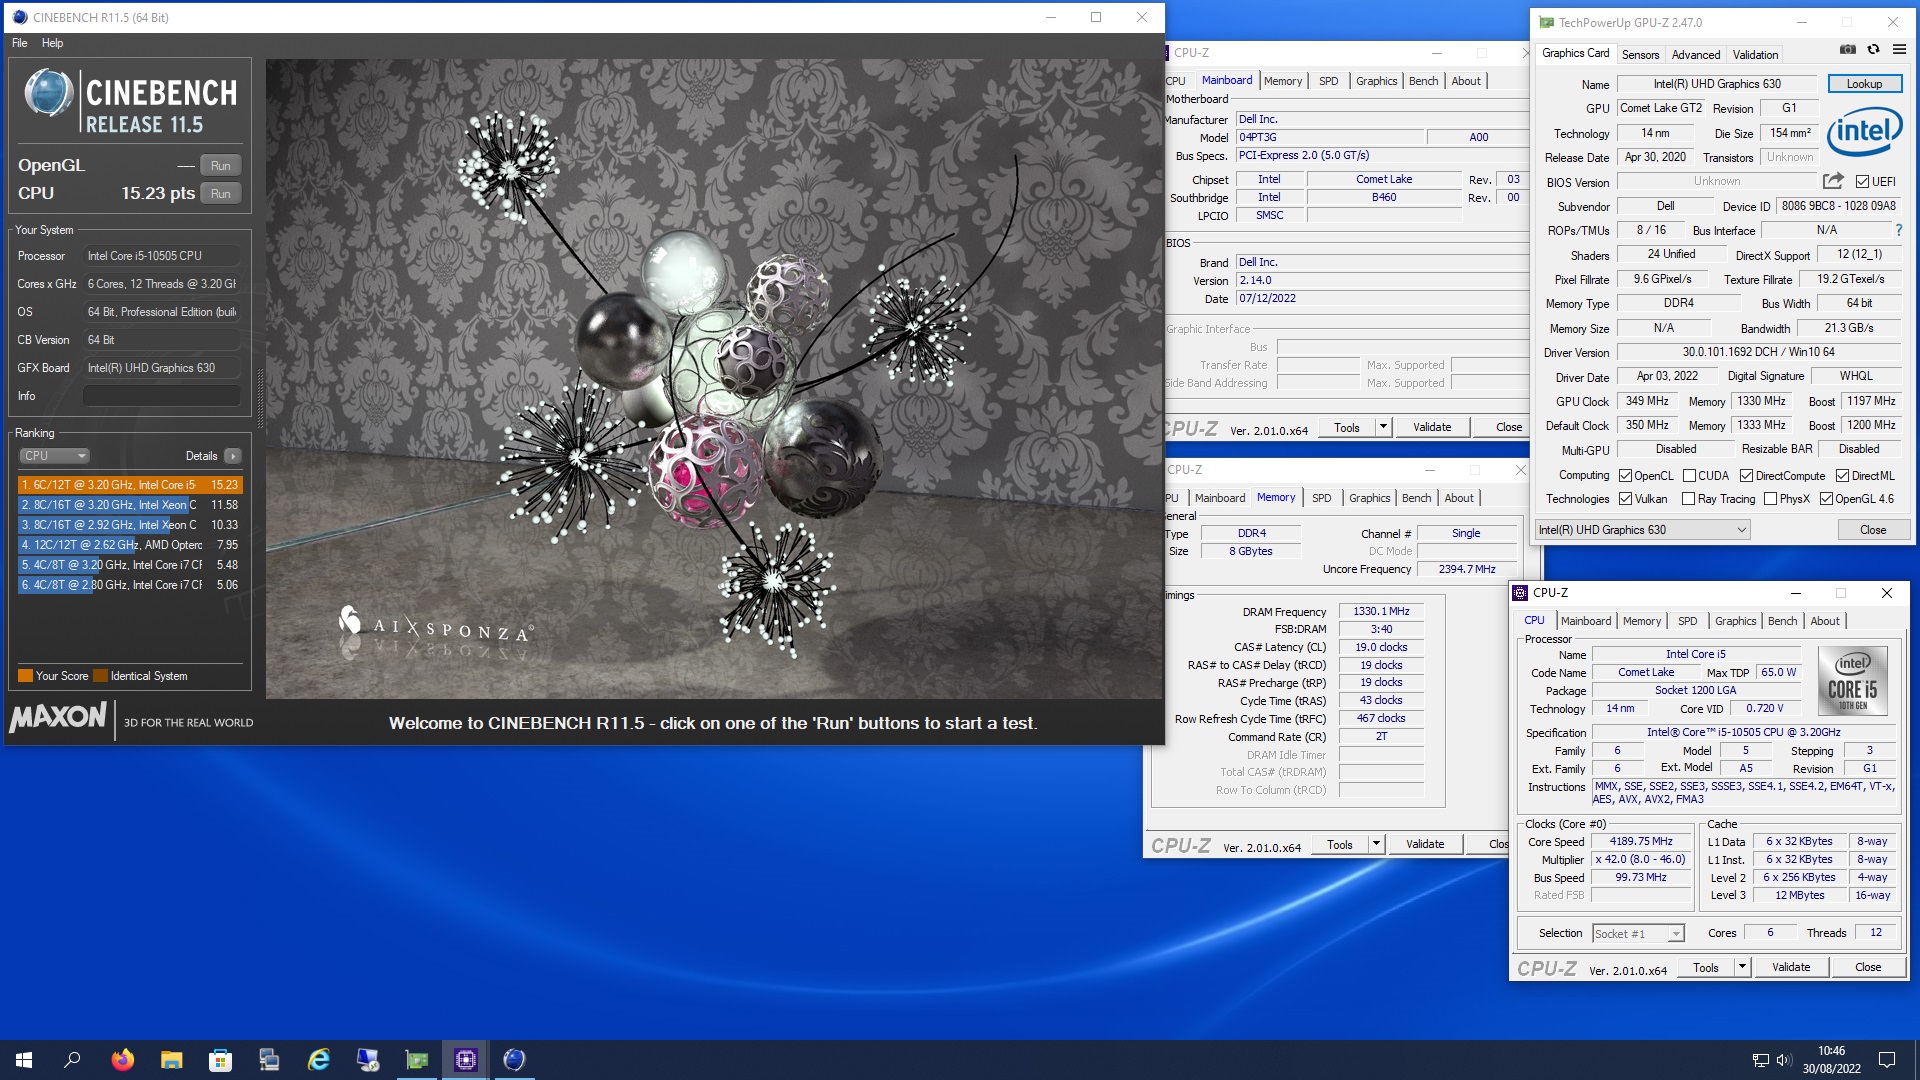
Task: Open the notification center icon
Action: tap(1887, 1060)
